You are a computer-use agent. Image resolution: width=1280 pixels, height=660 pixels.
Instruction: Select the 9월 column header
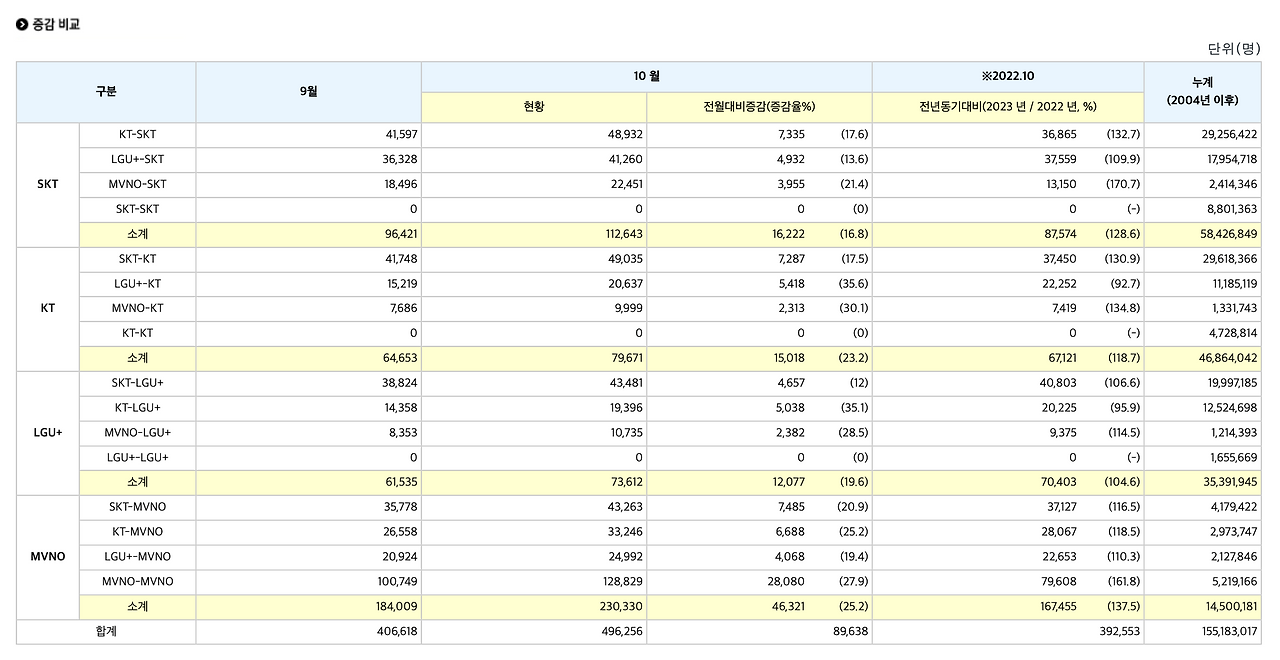(x=307, y=91)
